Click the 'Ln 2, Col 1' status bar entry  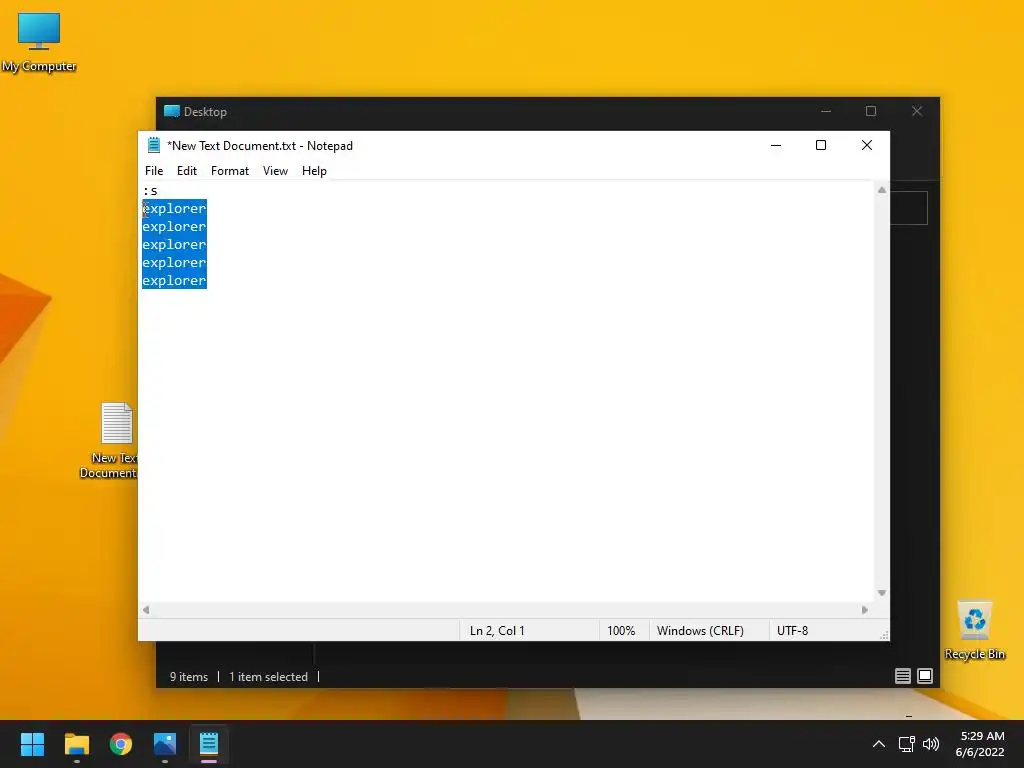[x=497, y=631]
